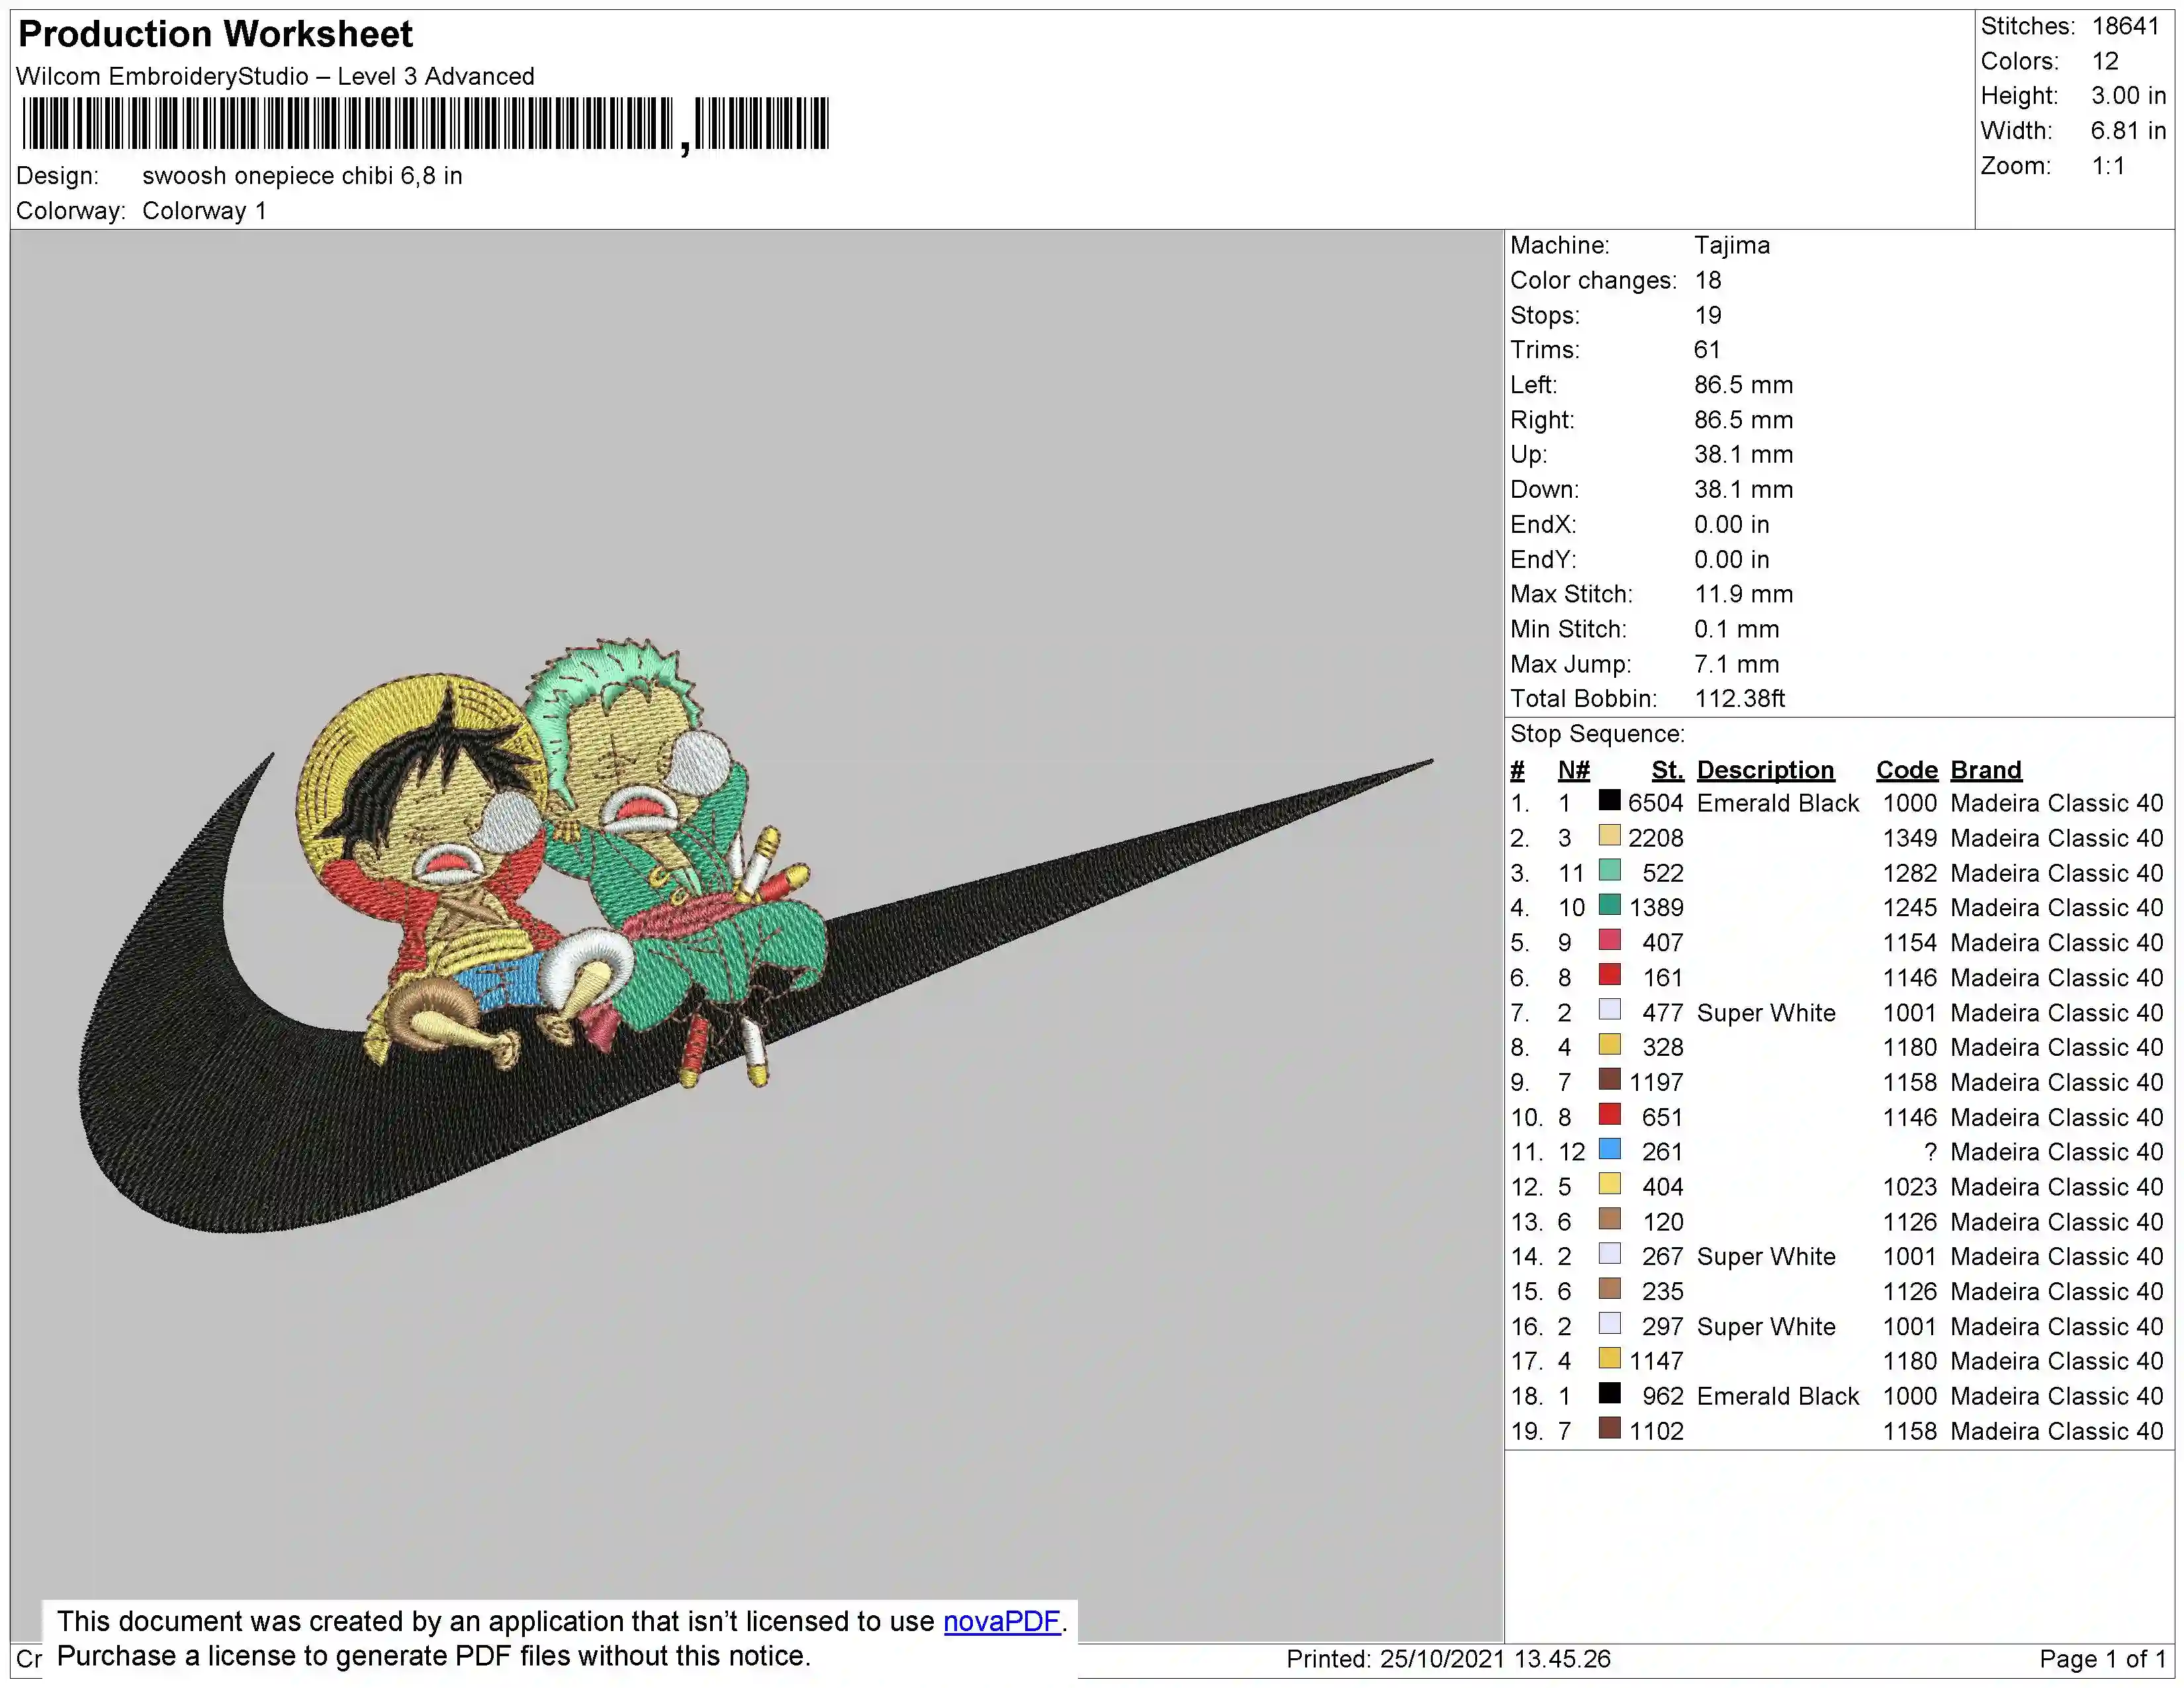Click 'Colorway 1' value
Viewport: 2184px width, 1688px height.
point(204,211)
